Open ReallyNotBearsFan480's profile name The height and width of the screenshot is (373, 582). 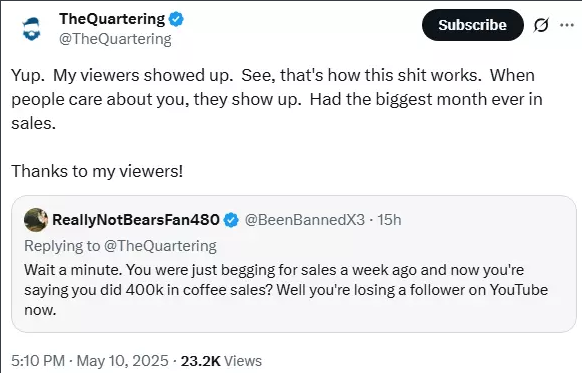[x=136, y=220]
